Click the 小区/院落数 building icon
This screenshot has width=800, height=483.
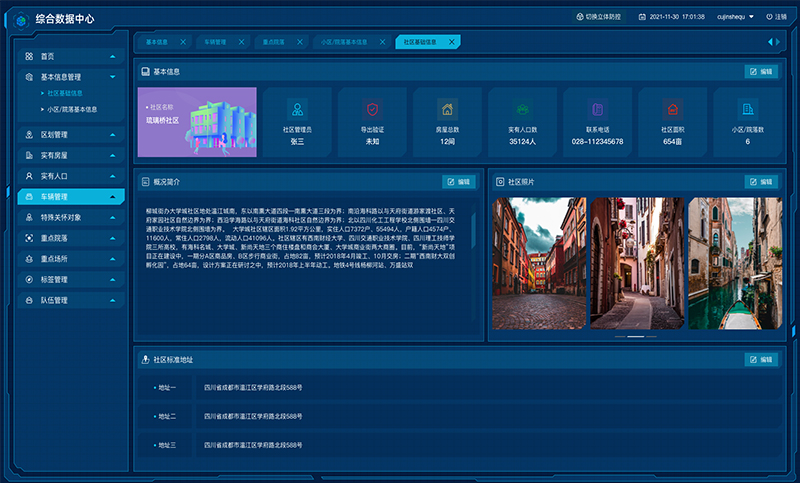pyautogui.click(x=747, y=109)
